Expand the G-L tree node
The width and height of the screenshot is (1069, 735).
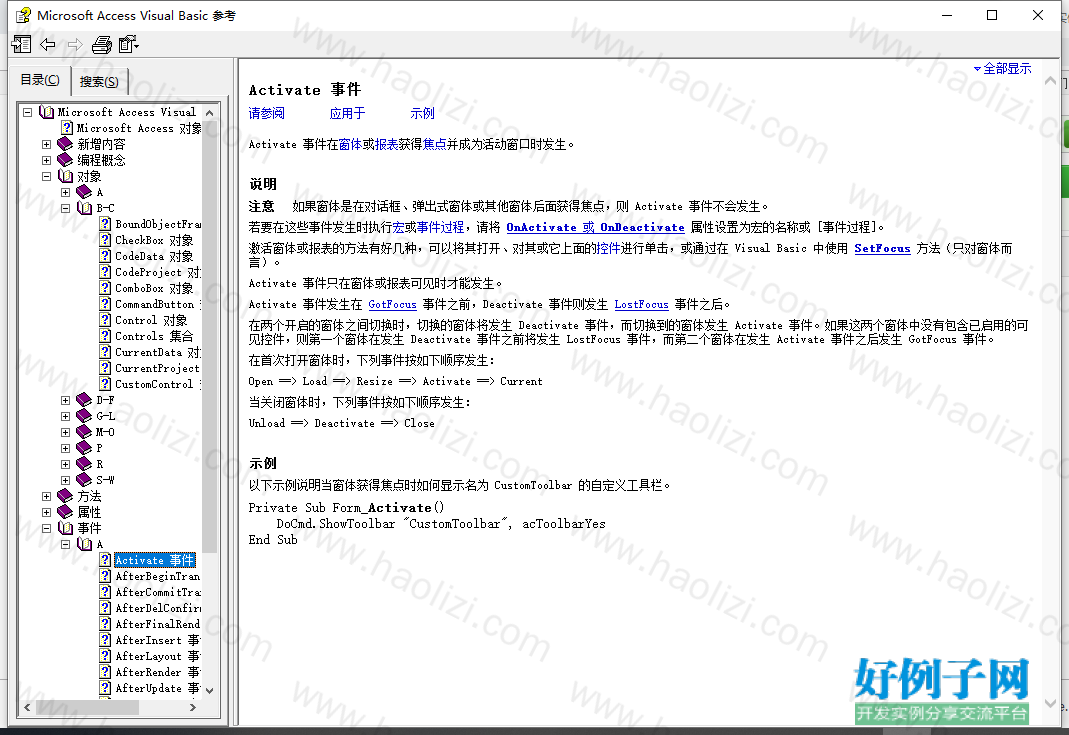point(65,416)
